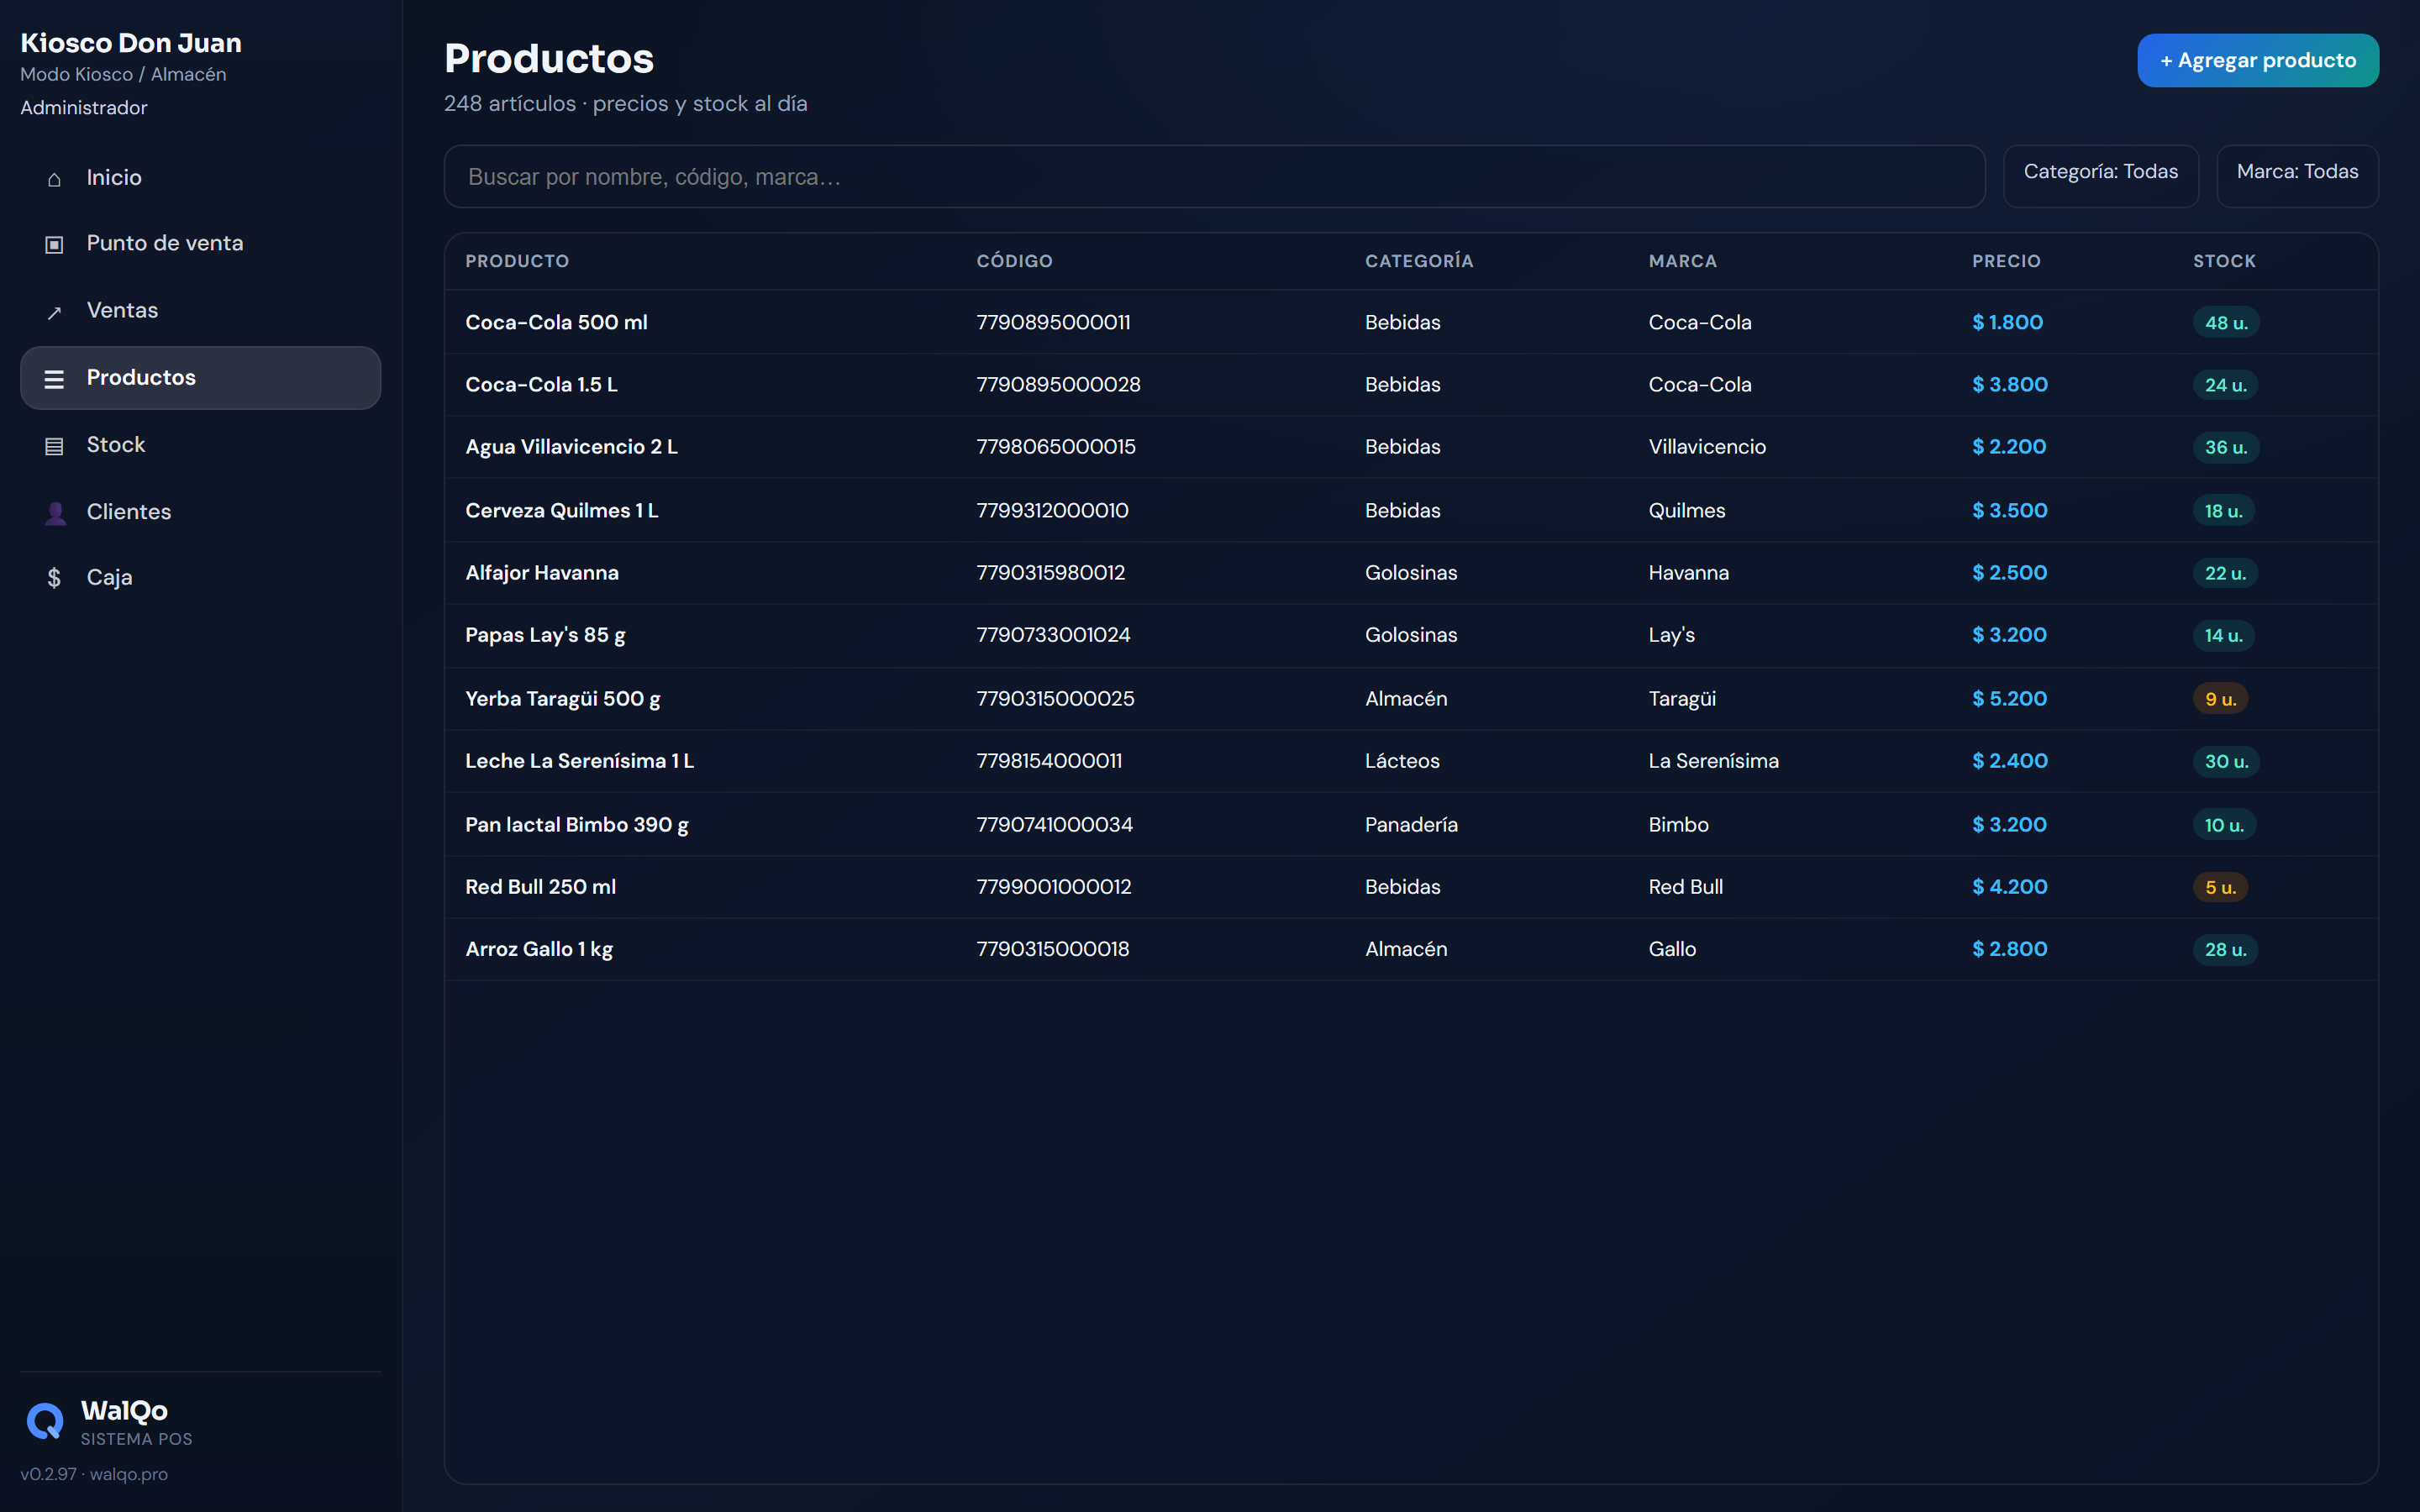Click the 28 u. stock badge
Viewport: 2420px width, 1512px height.
(2225, 949)
